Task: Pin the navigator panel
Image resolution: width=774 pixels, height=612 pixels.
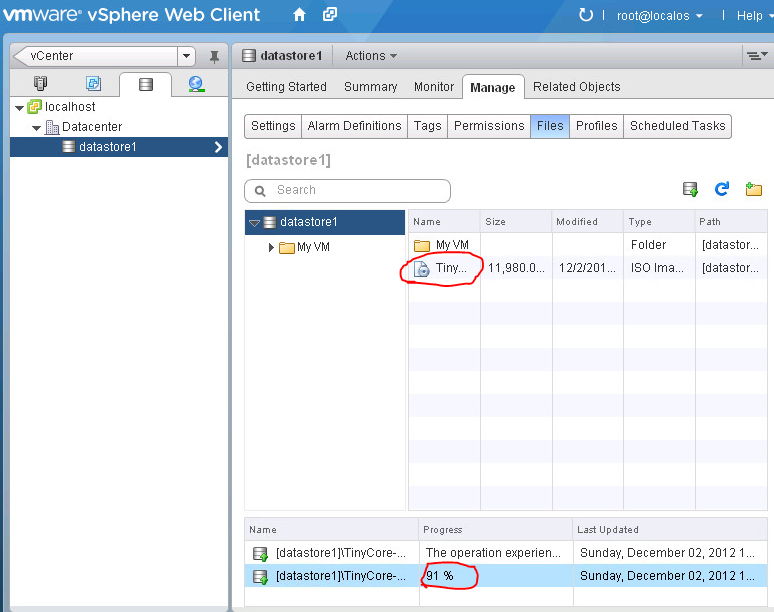Action: pyautogui.click(x=213, y=57)
